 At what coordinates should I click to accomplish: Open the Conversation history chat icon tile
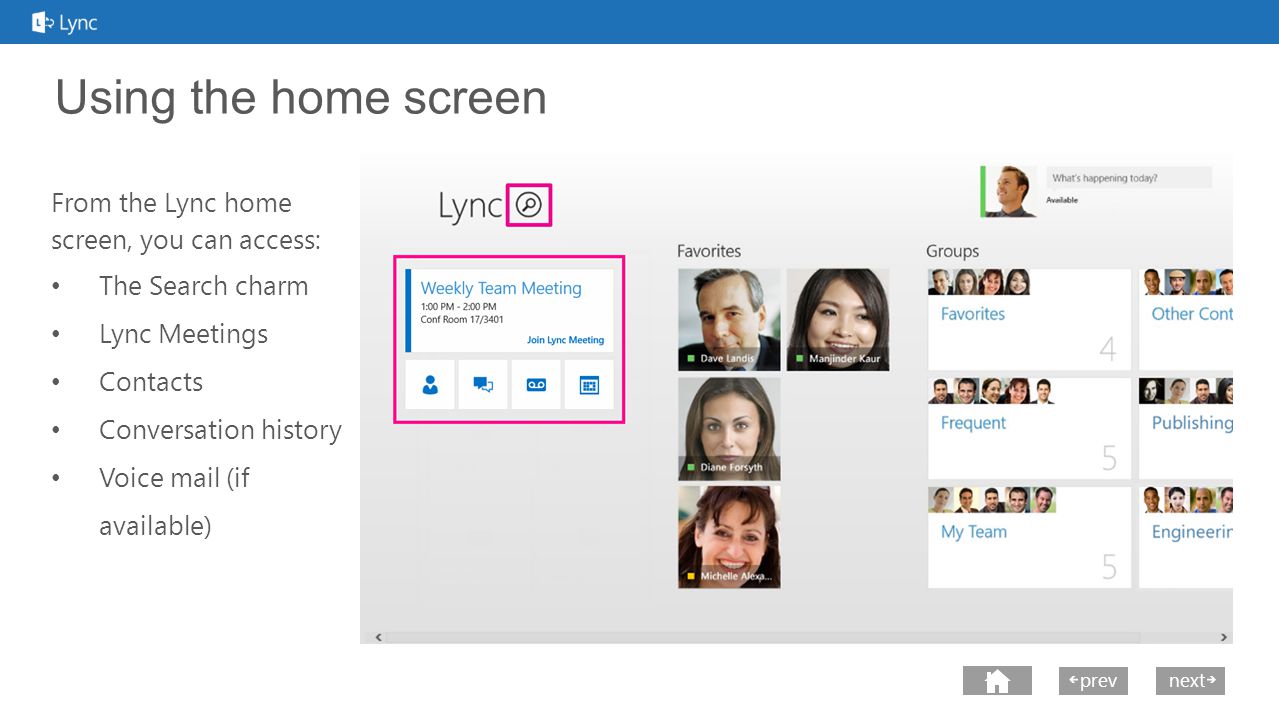click(483, 385)
